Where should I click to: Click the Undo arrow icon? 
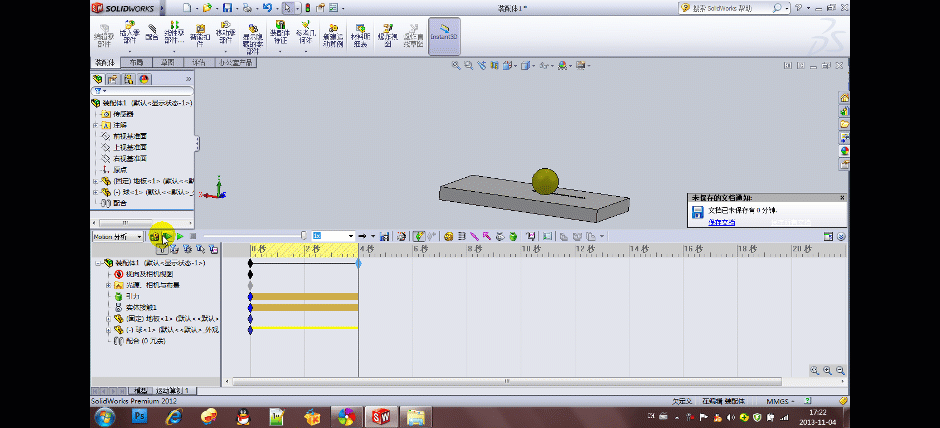pyautogui.click(x=267, y=8)
